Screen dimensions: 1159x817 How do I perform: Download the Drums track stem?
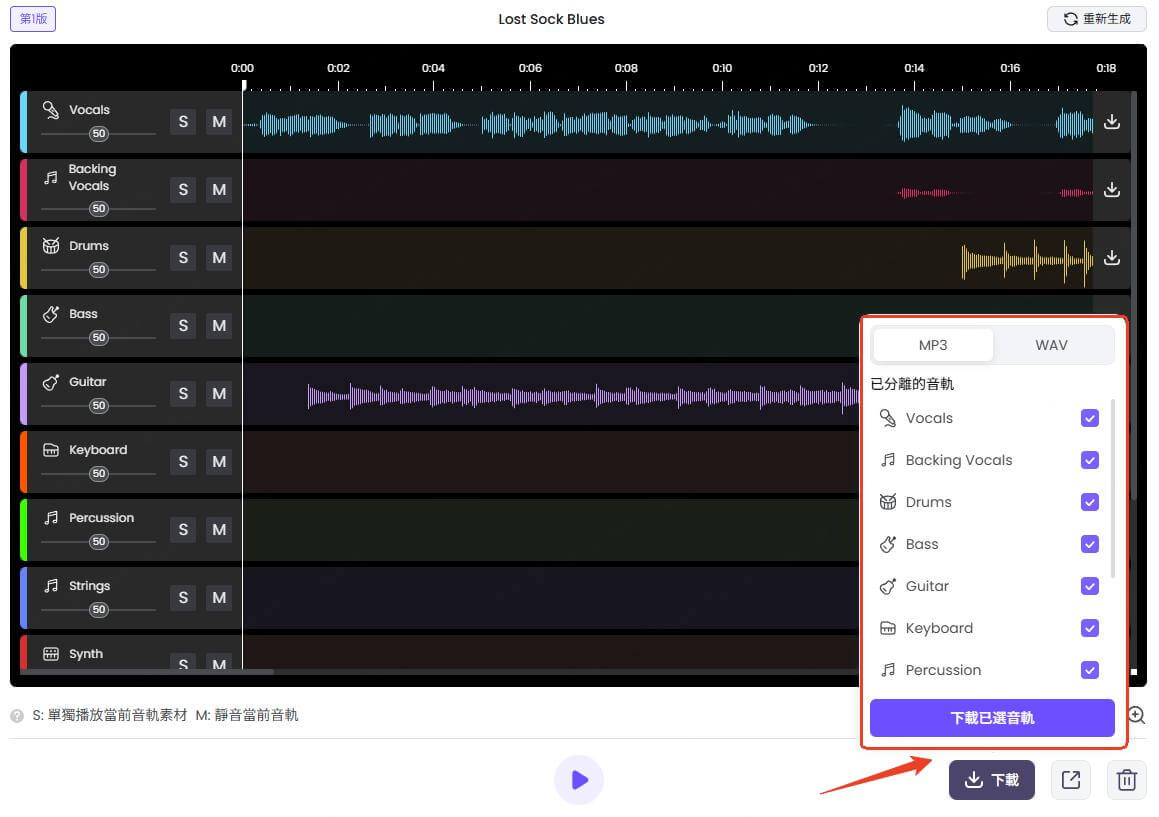tap(1111, 258)
